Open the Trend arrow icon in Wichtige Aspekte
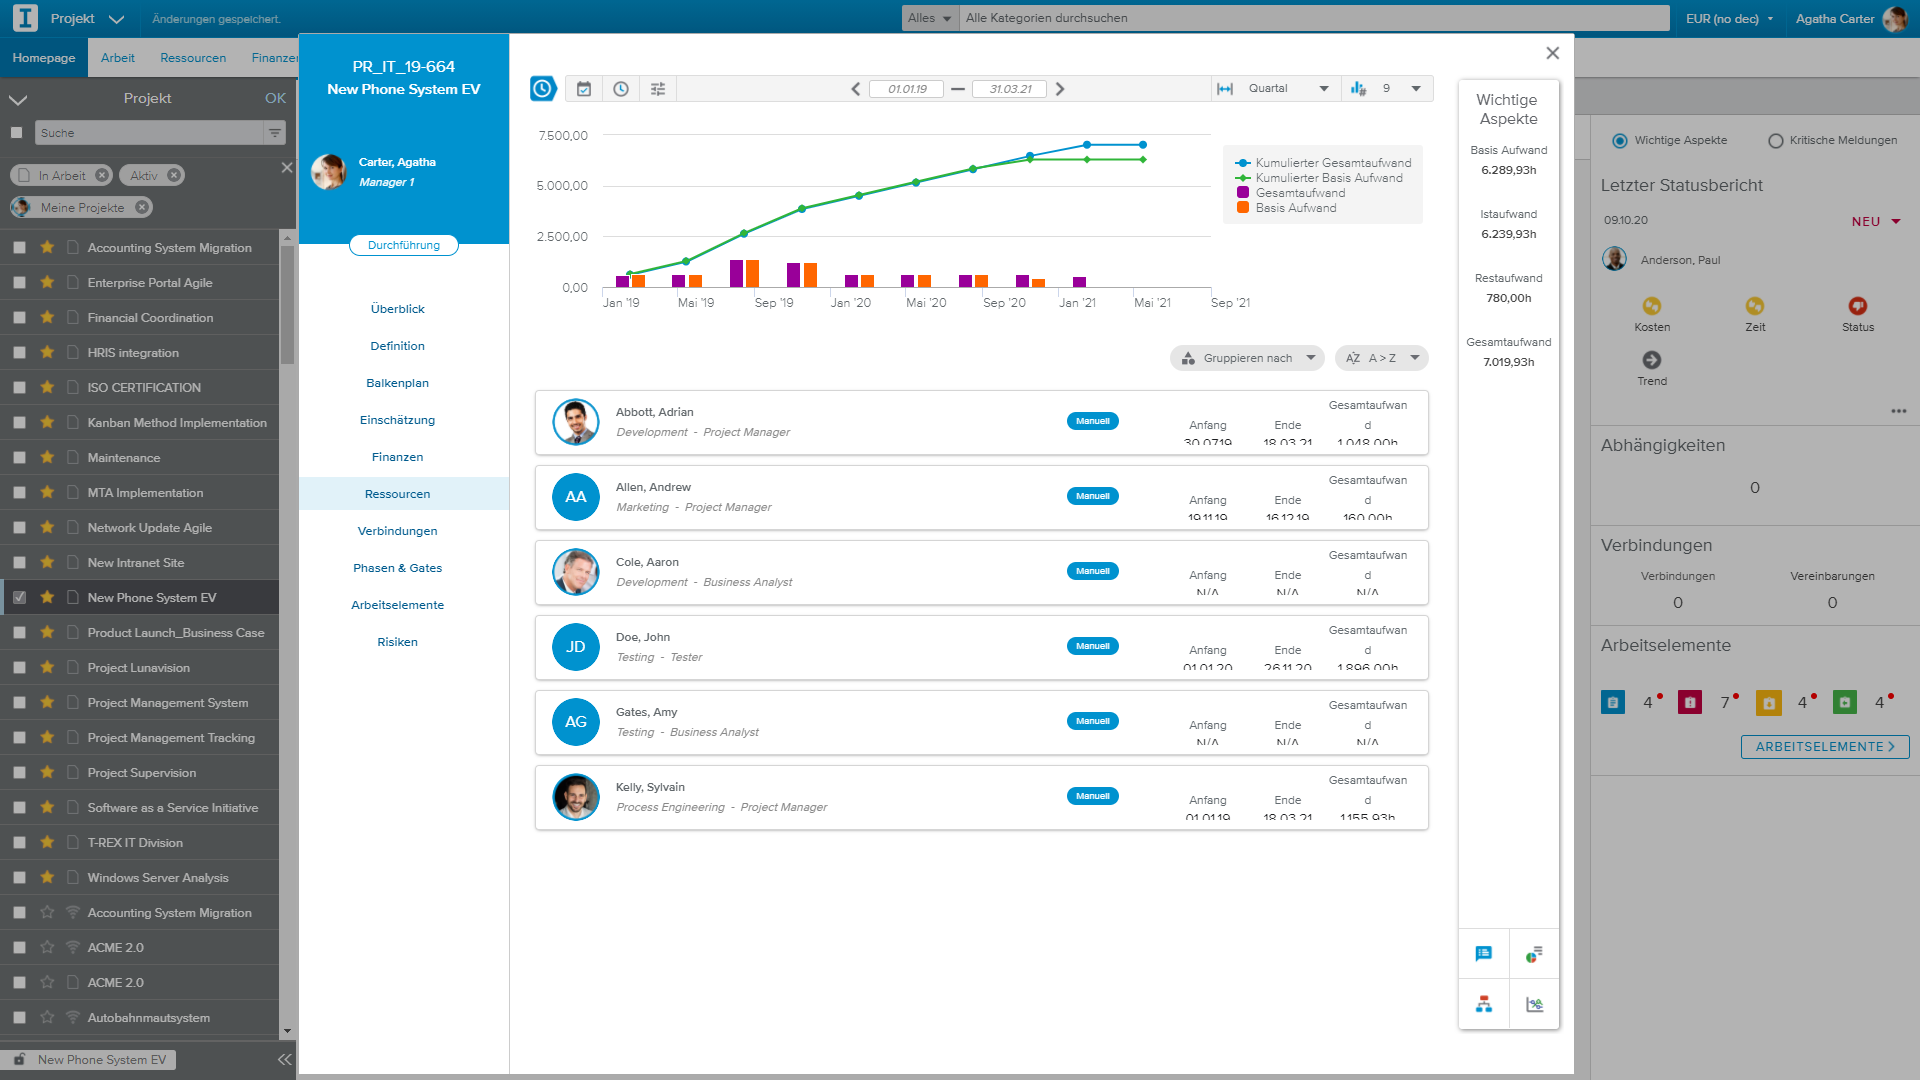This screenshot has width=1920, height=1080. (1652, 361)
